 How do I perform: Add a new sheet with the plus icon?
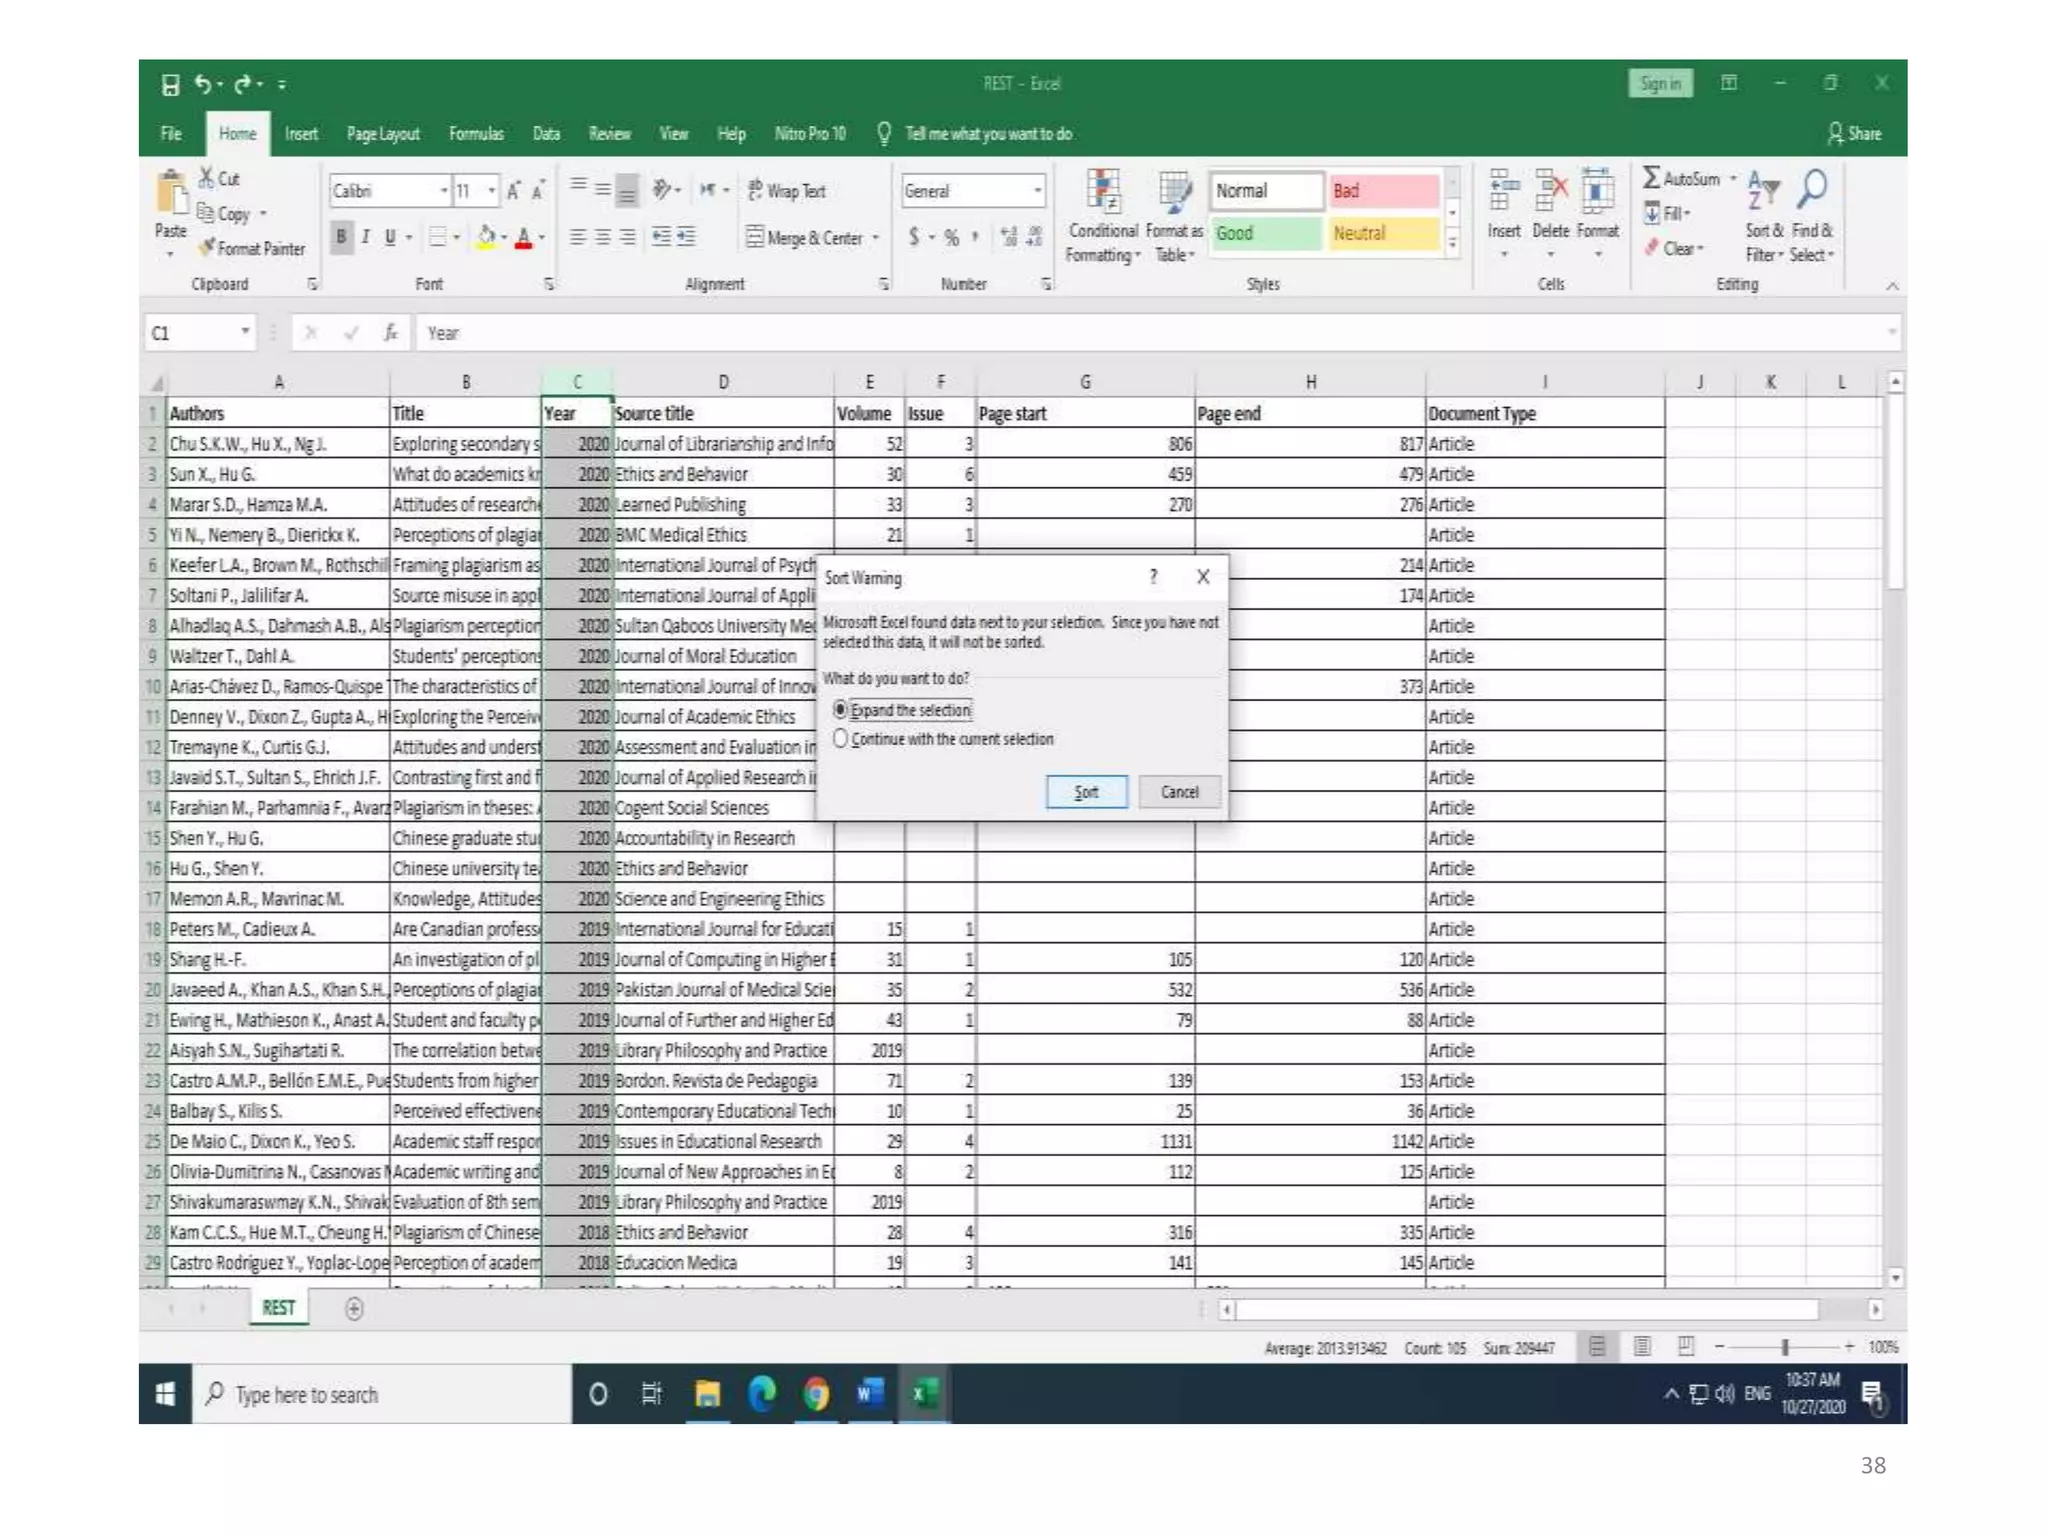click(x=354, y=1308)
